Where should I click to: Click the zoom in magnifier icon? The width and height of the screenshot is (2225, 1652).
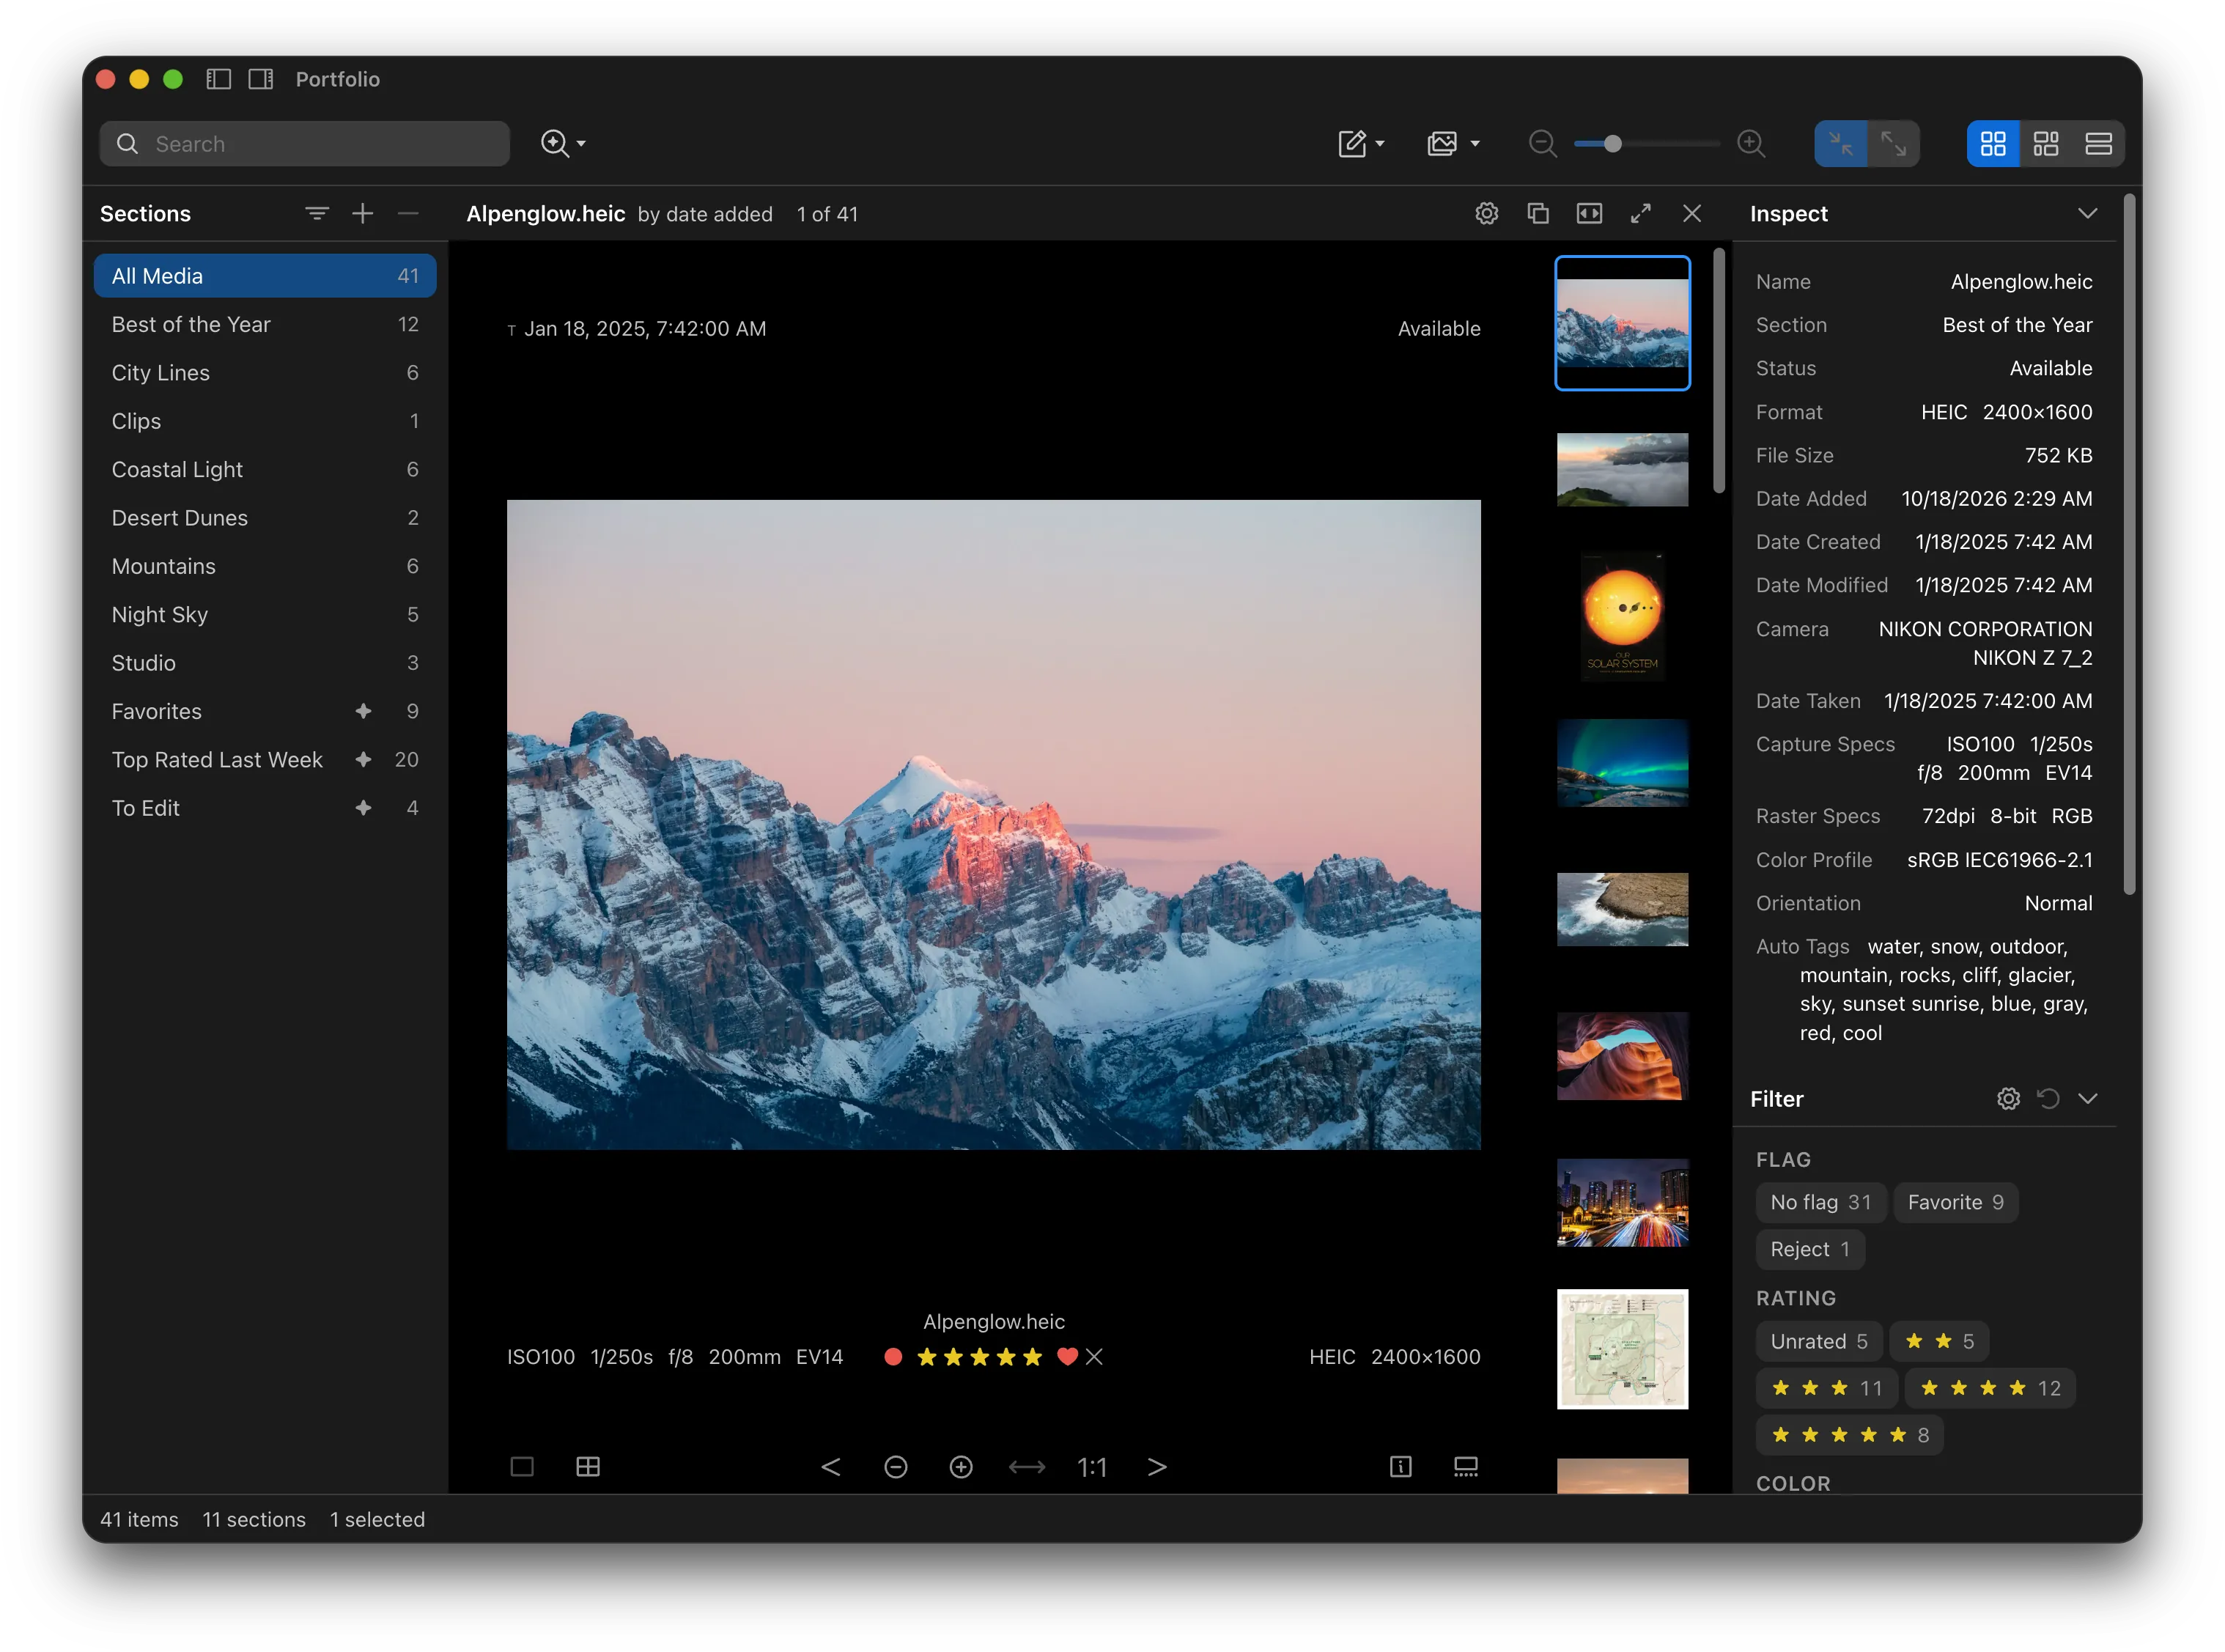pyautogui.click(x=1751, y=144)
